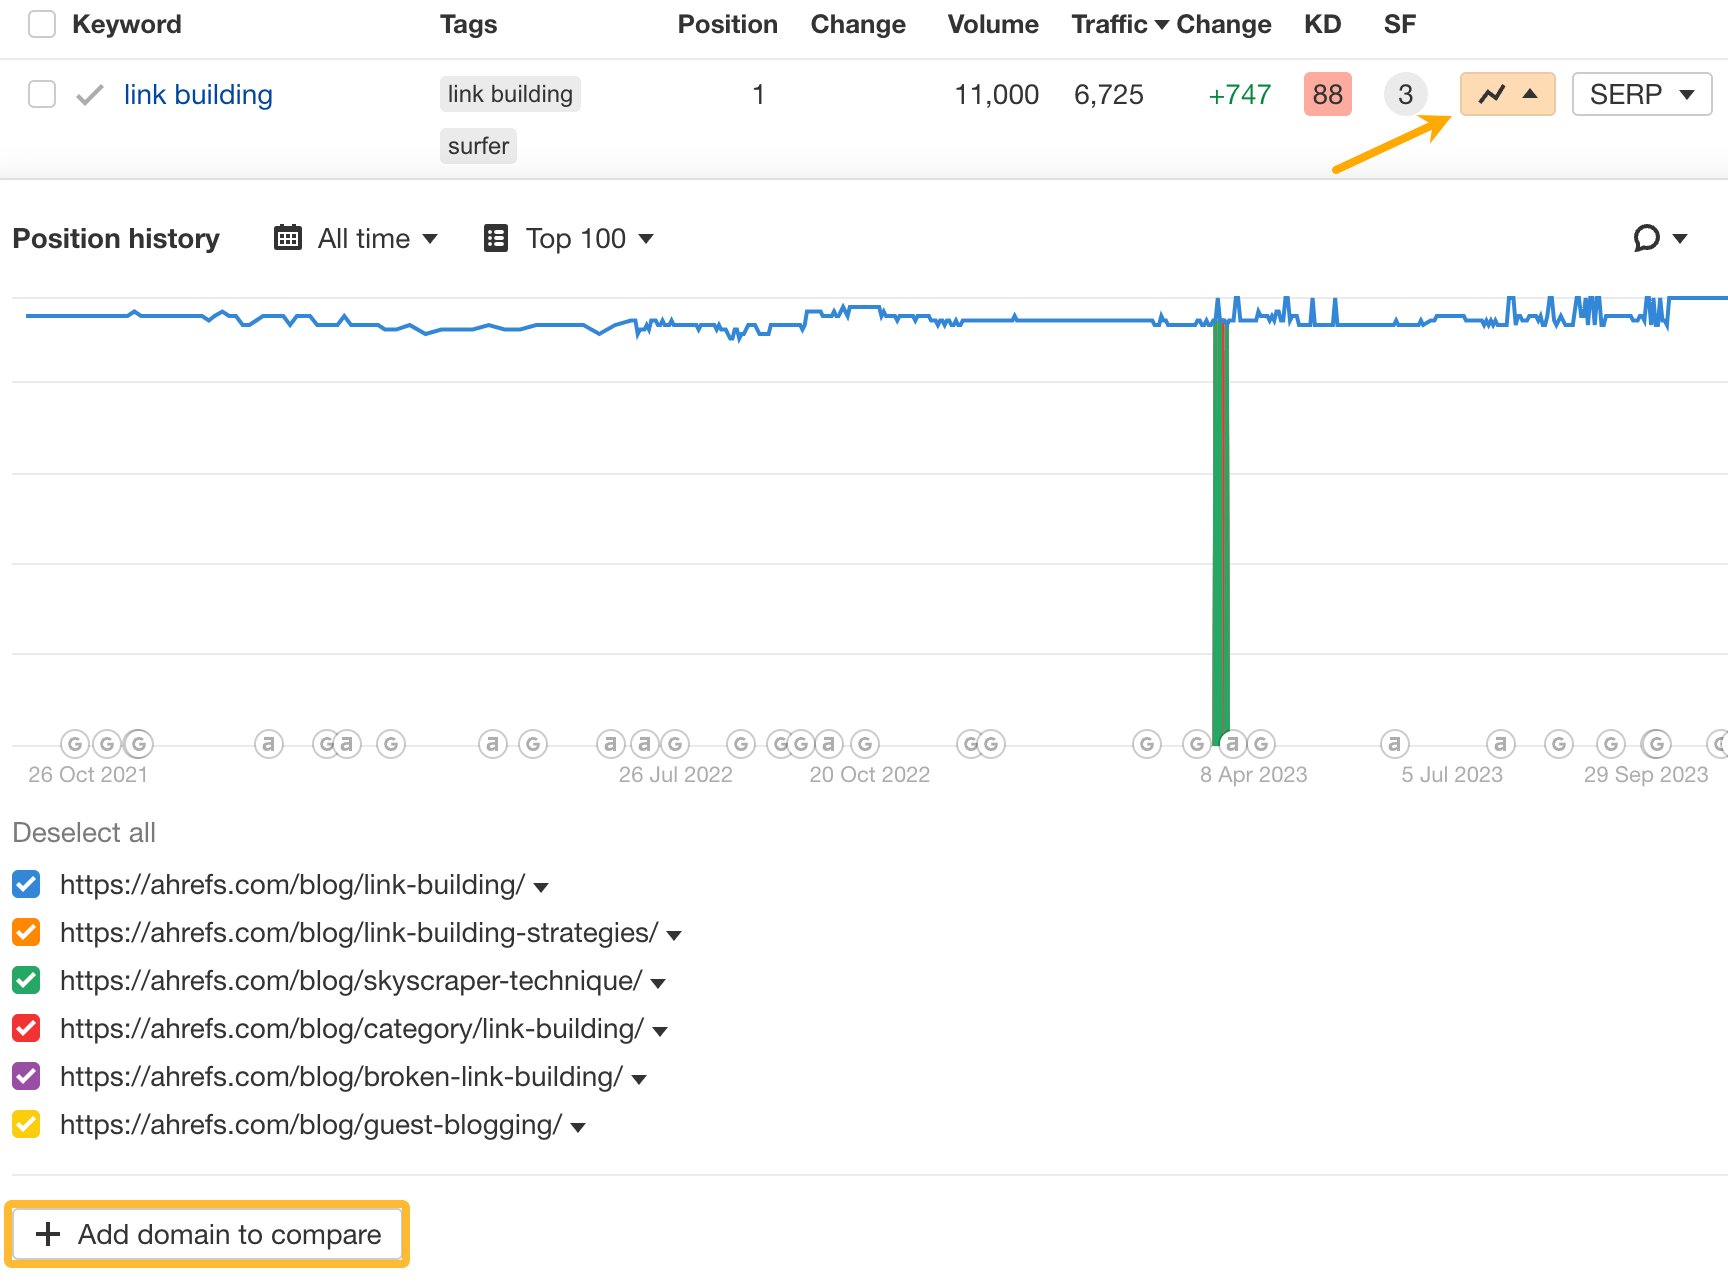Click the checkmark icon beside link building keyword
This screenshot has width=1728, height=1284.
coord(89,94)
